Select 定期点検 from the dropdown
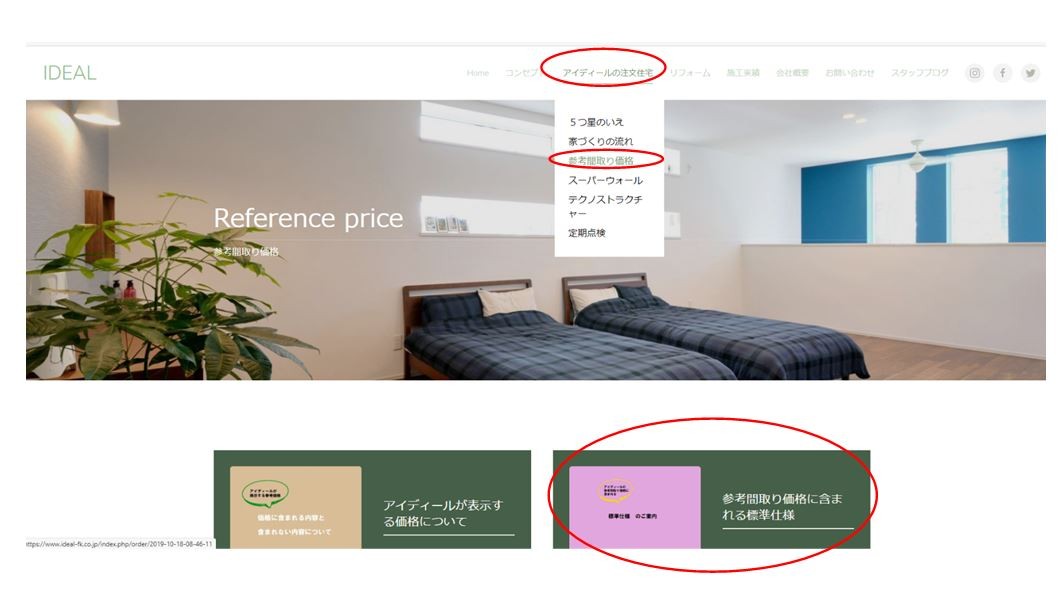Viewport: 1060px width, 597px height. pos(587,233)
